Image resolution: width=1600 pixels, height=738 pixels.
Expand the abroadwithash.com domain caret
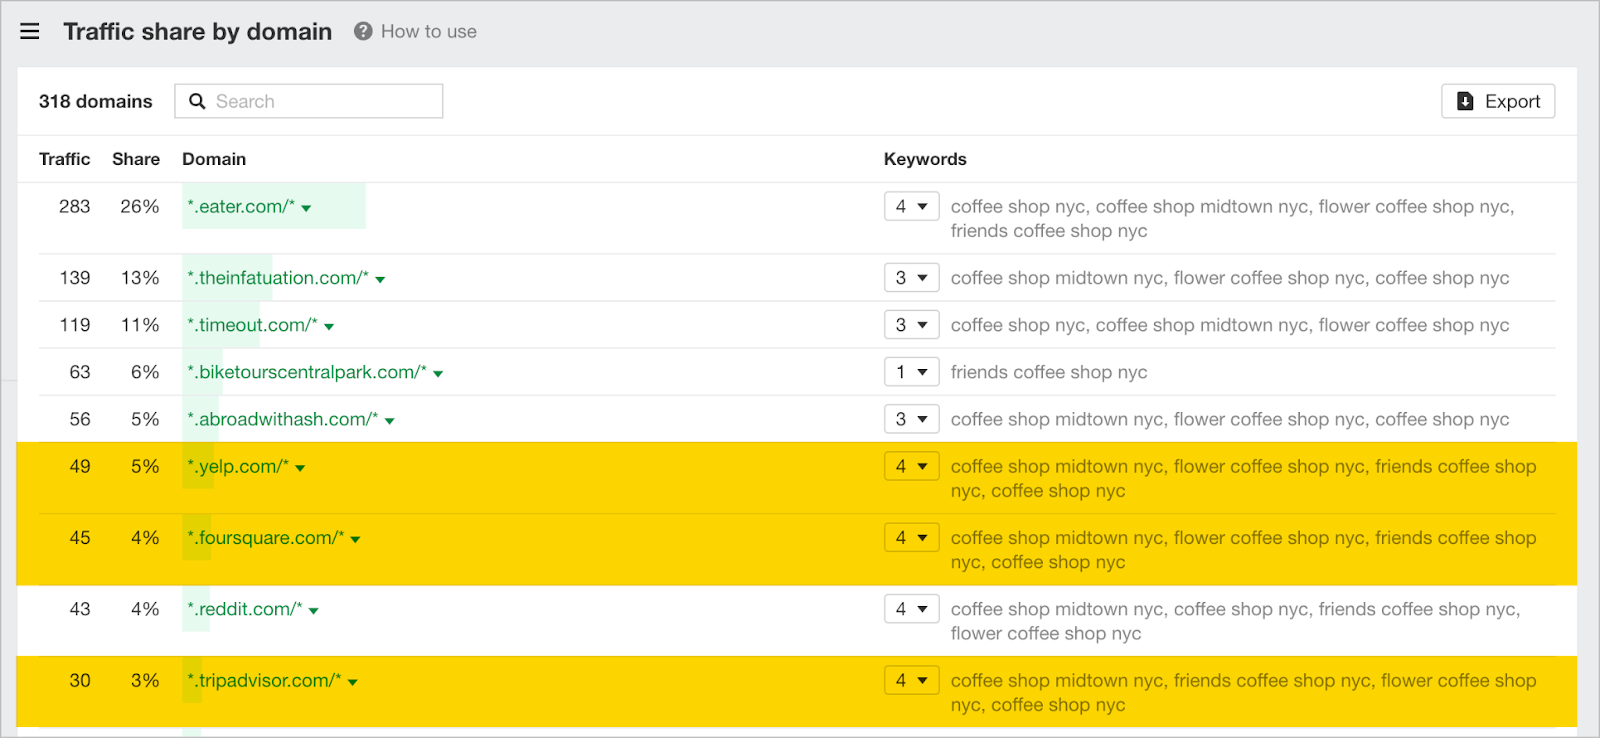[x=390, y=421]
